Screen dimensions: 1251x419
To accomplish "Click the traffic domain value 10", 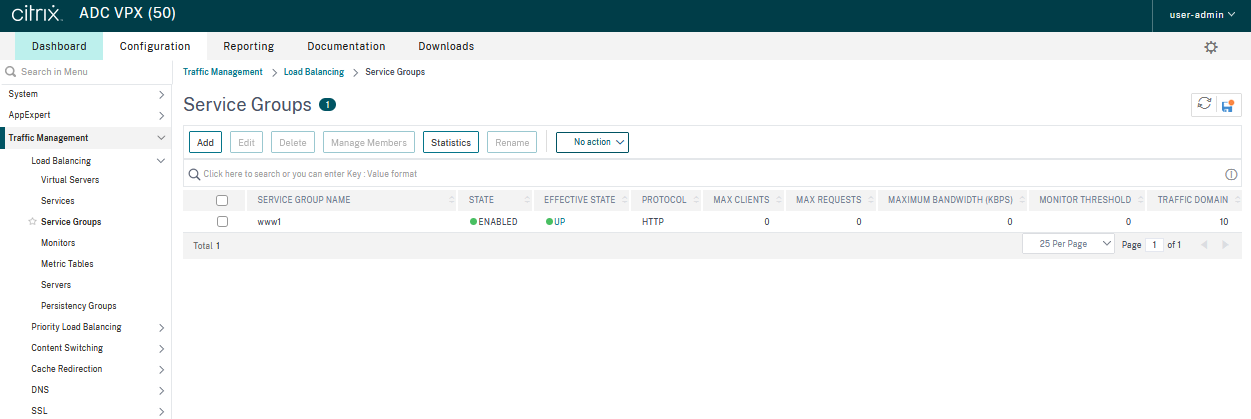I will [x=1224, y=222].
